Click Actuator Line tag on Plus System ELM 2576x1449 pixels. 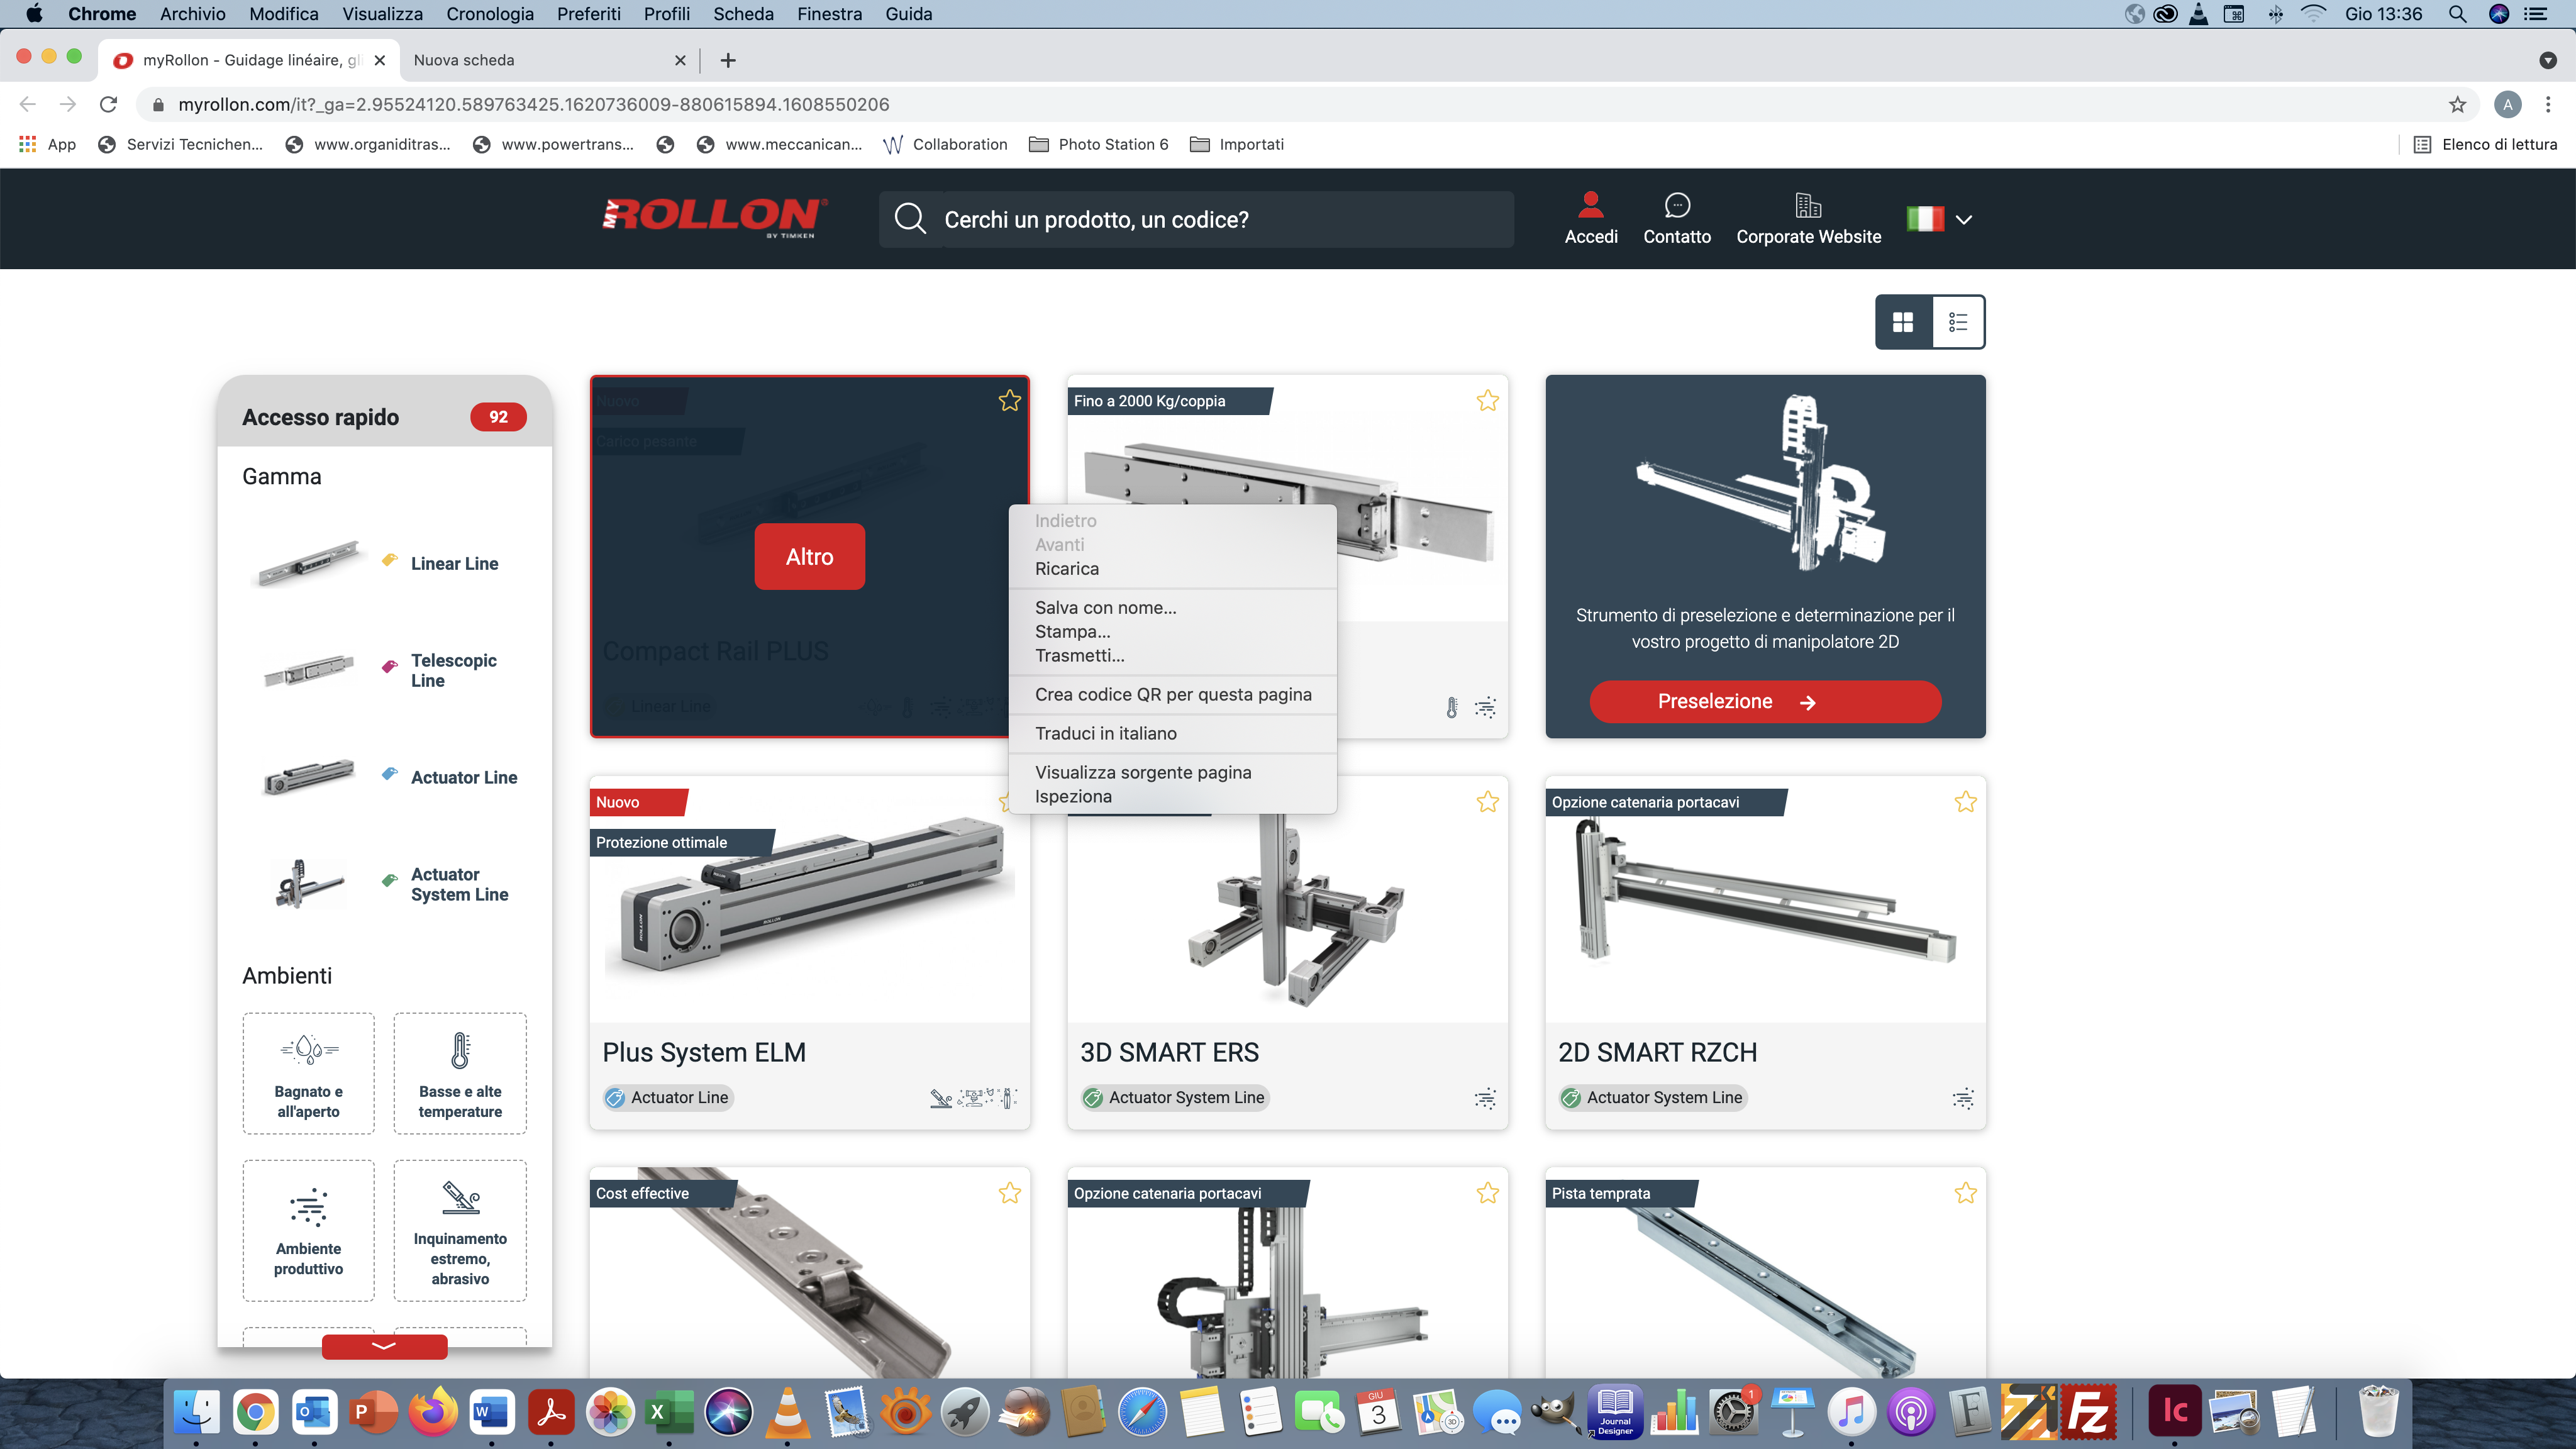(668, 1097)
